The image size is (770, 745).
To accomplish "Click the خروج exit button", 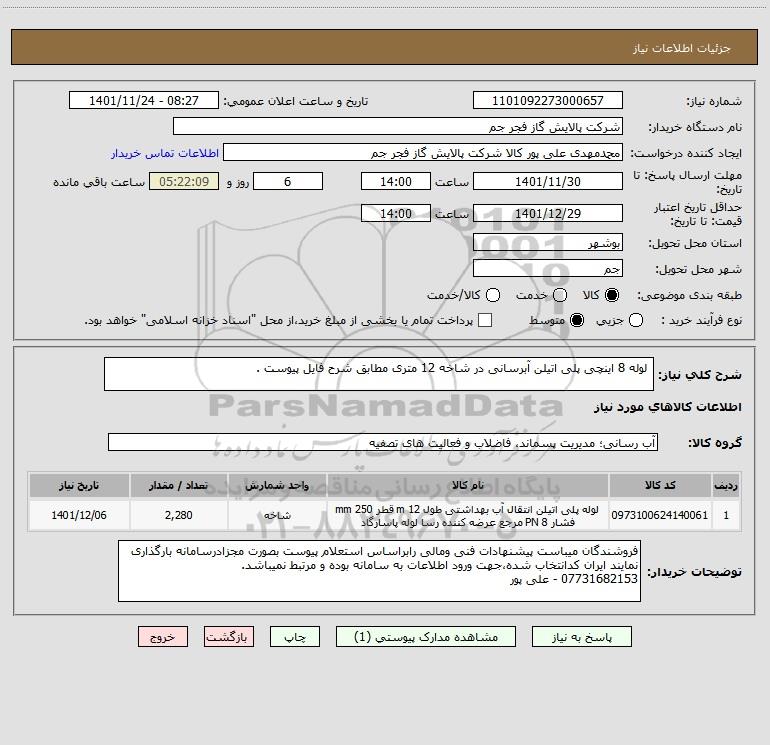I will click(163, 637).
